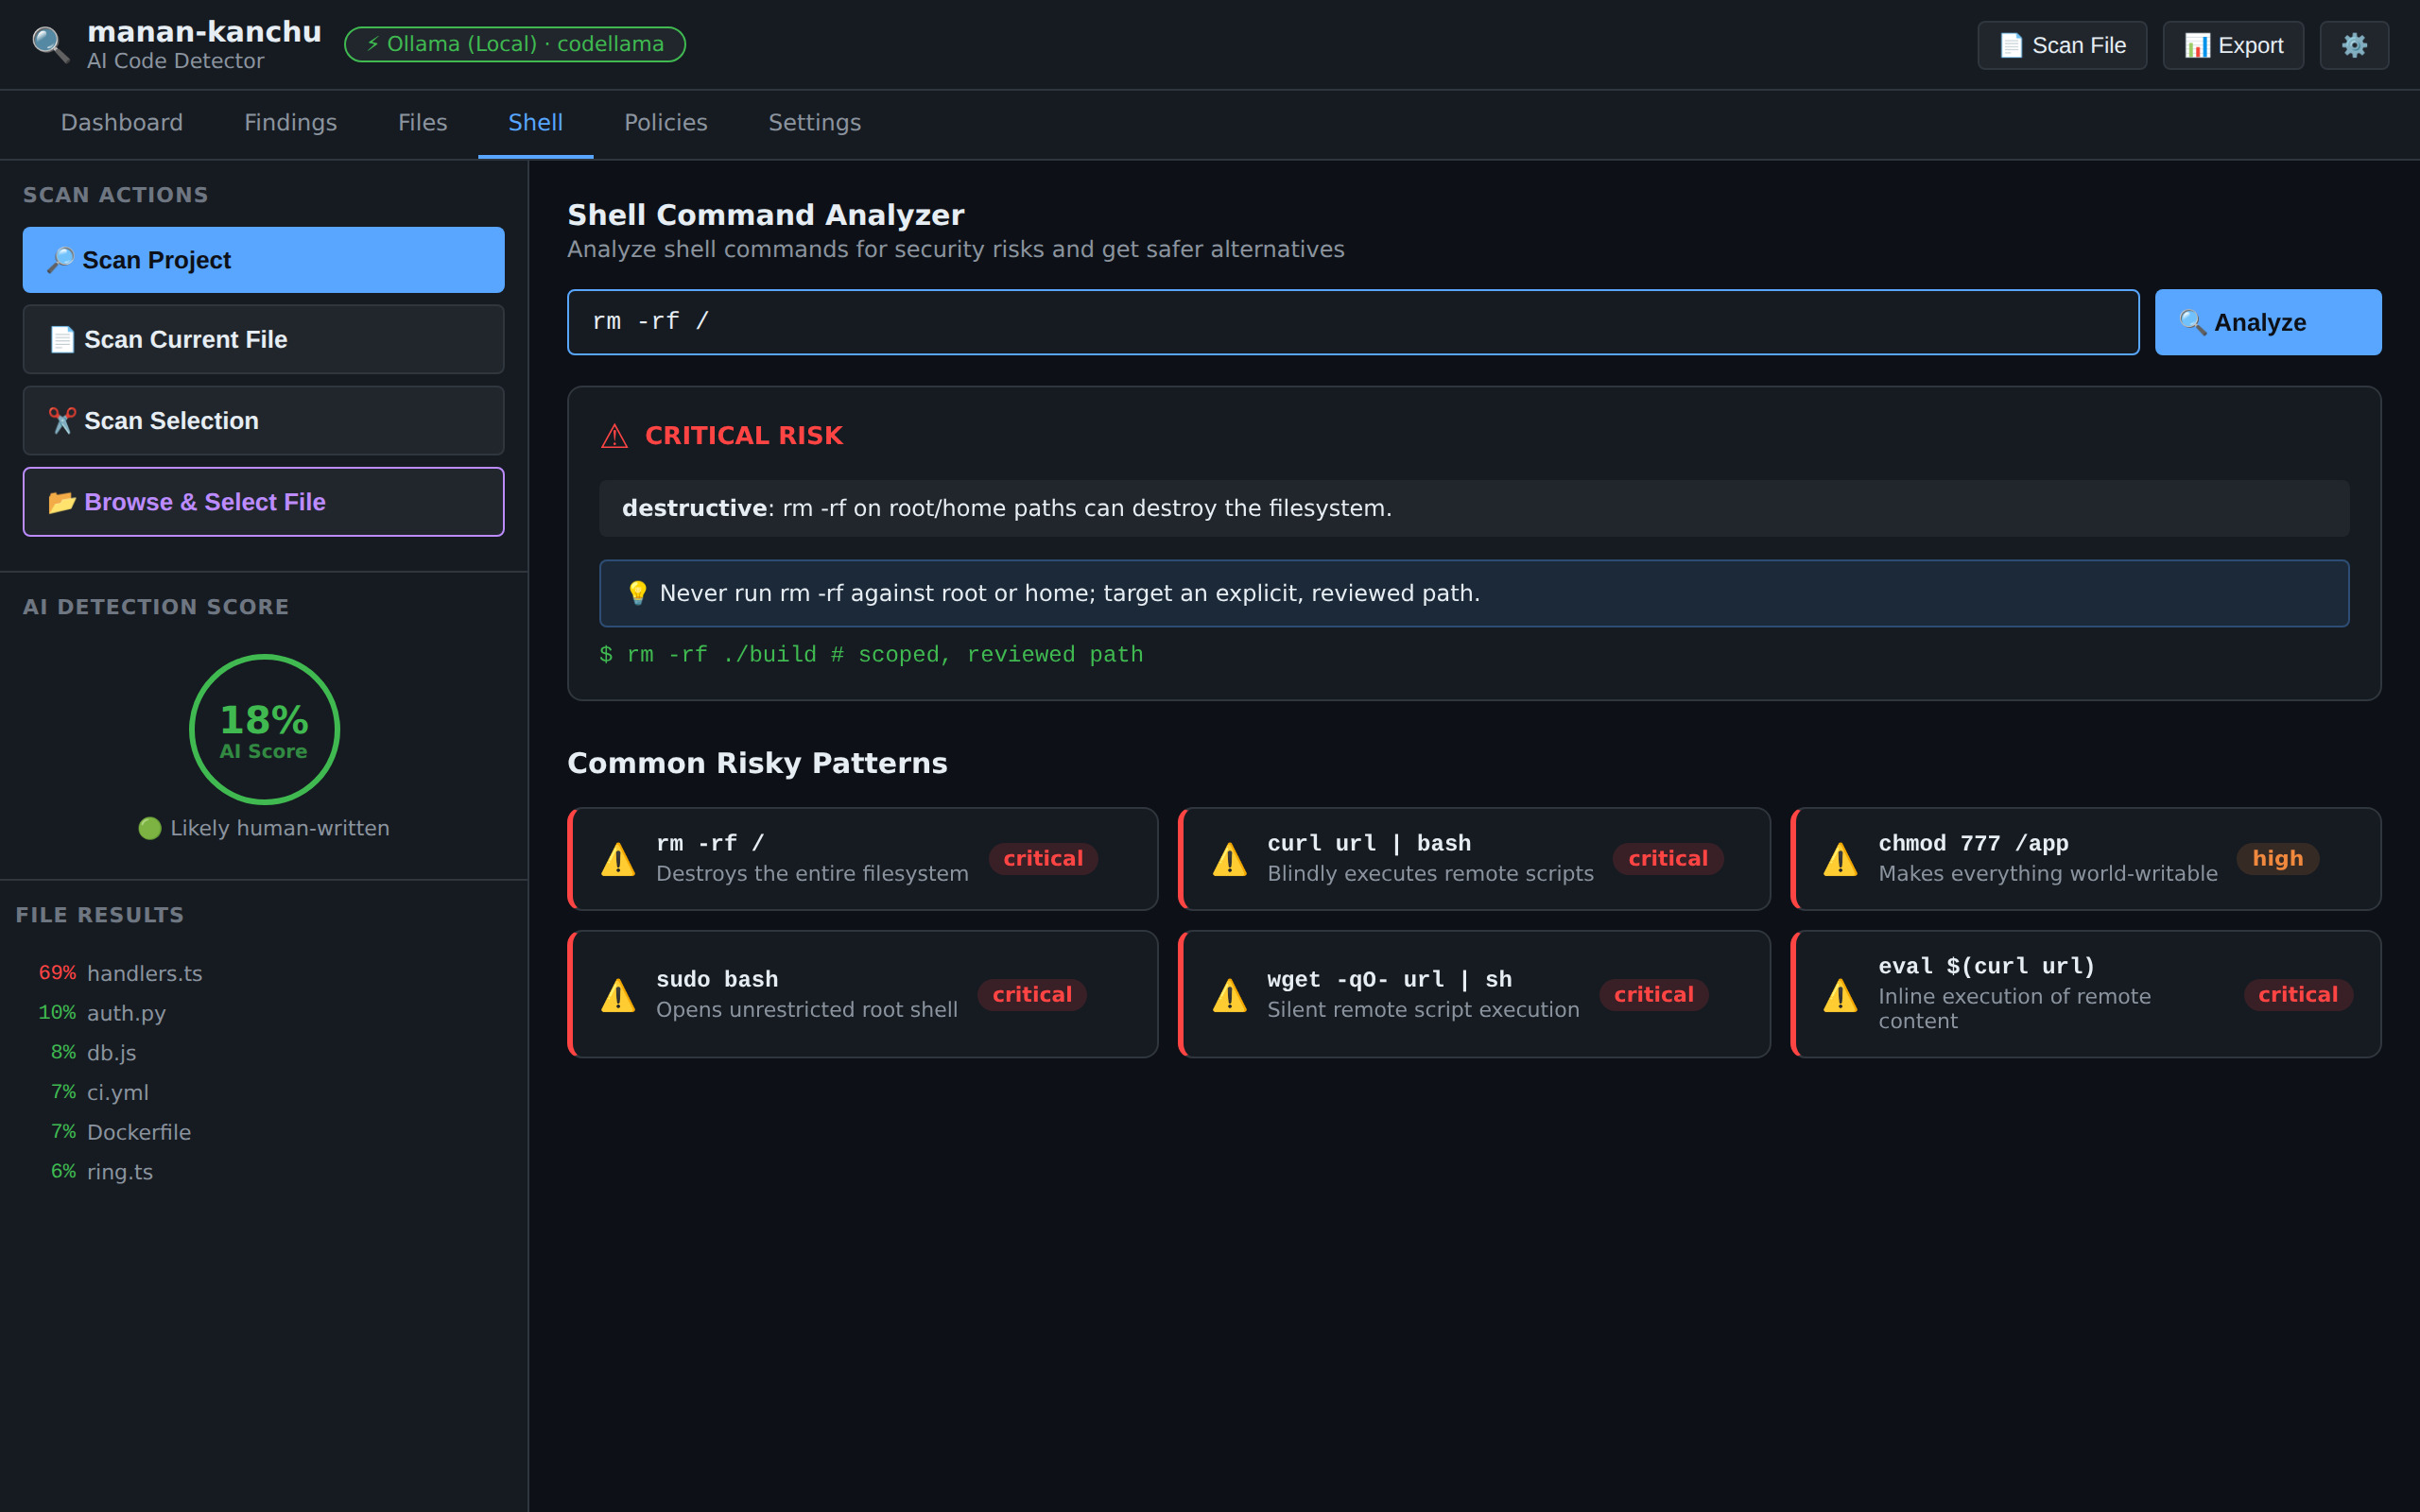The height and width of the screenshot is (1512, 2420).
Task: Open the Dashboard tab
Action: (x=122, y=123)
